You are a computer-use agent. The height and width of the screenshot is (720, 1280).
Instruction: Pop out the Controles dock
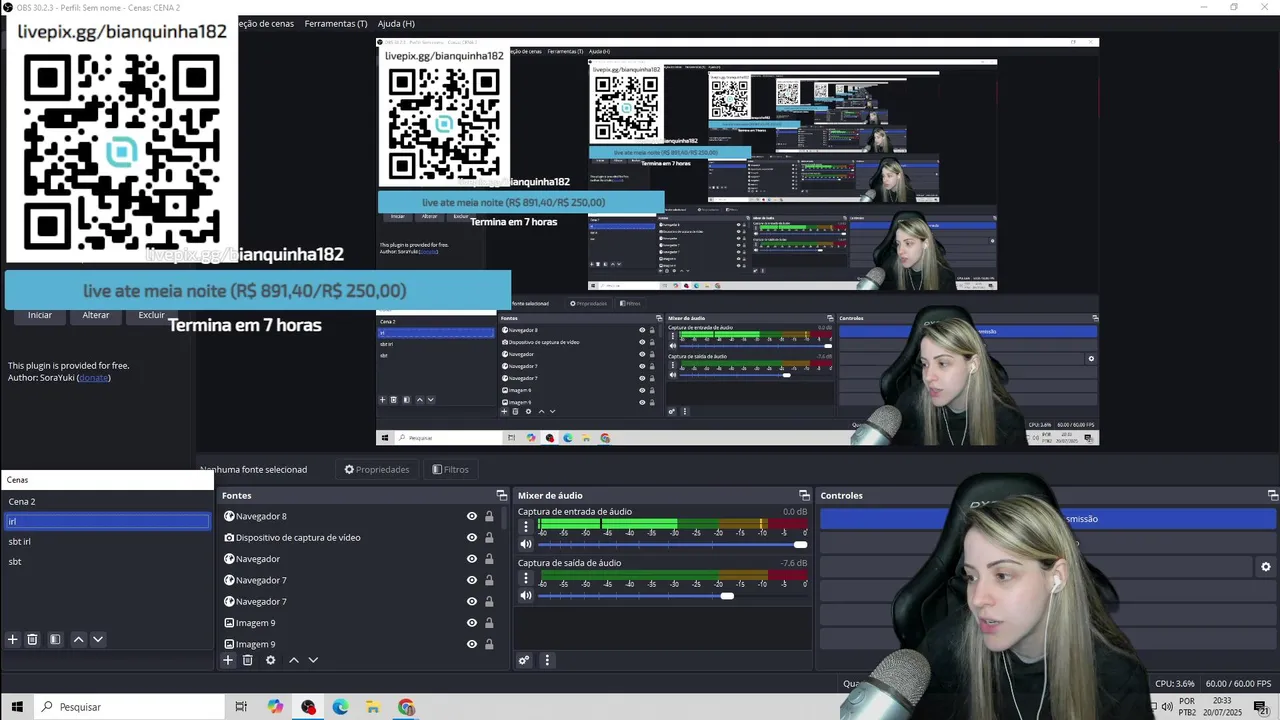pyautogui.click(x=1273, y=495)
